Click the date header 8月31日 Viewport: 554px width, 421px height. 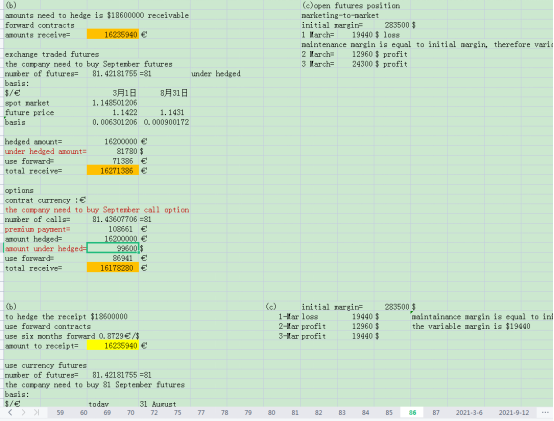coord(173,93)
